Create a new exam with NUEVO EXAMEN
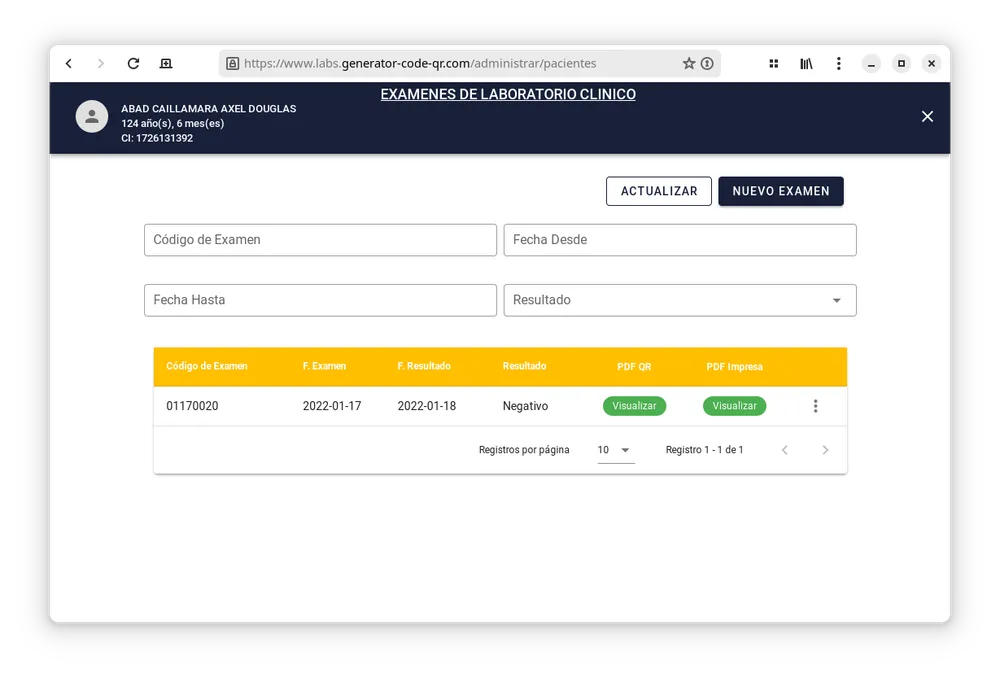The height and width of the screenshot is (677, 1000). tap(781, 191)
